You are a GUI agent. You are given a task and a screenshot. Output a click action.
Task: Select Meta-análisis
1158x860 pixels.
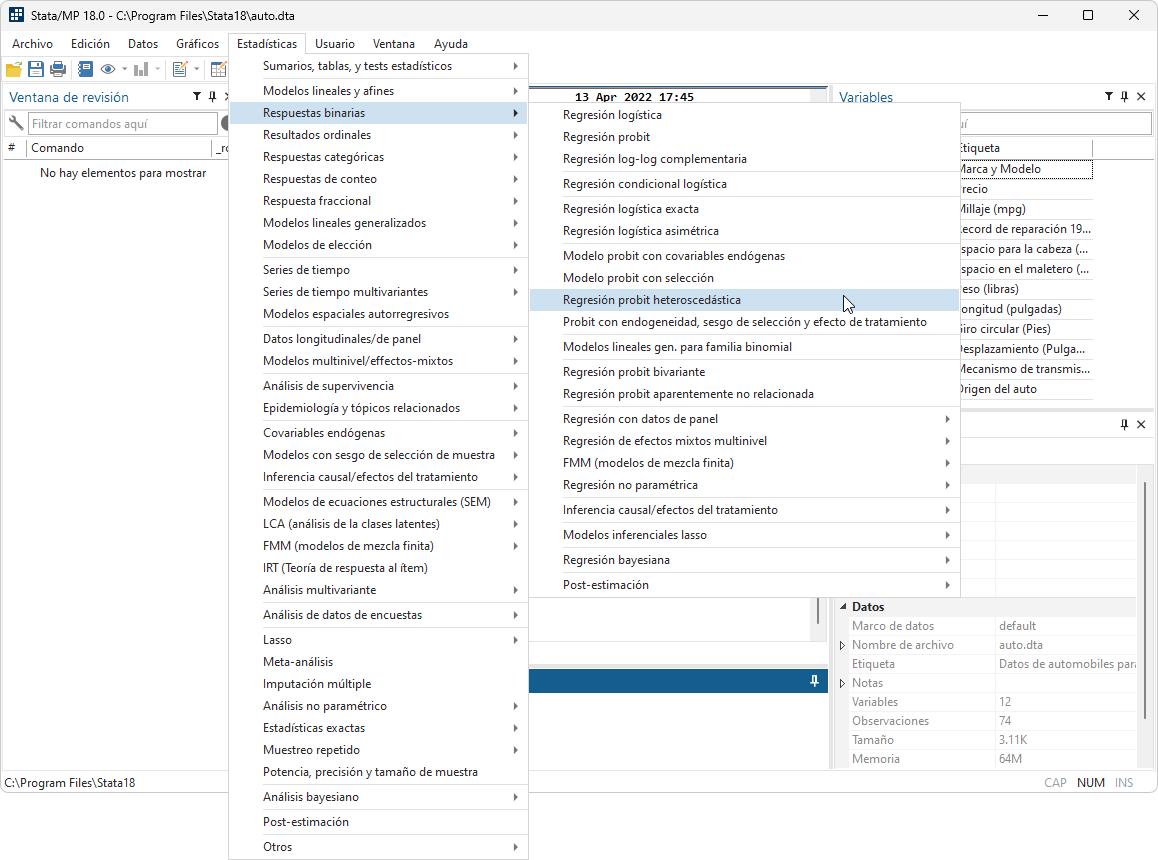(x=379, y=662)
